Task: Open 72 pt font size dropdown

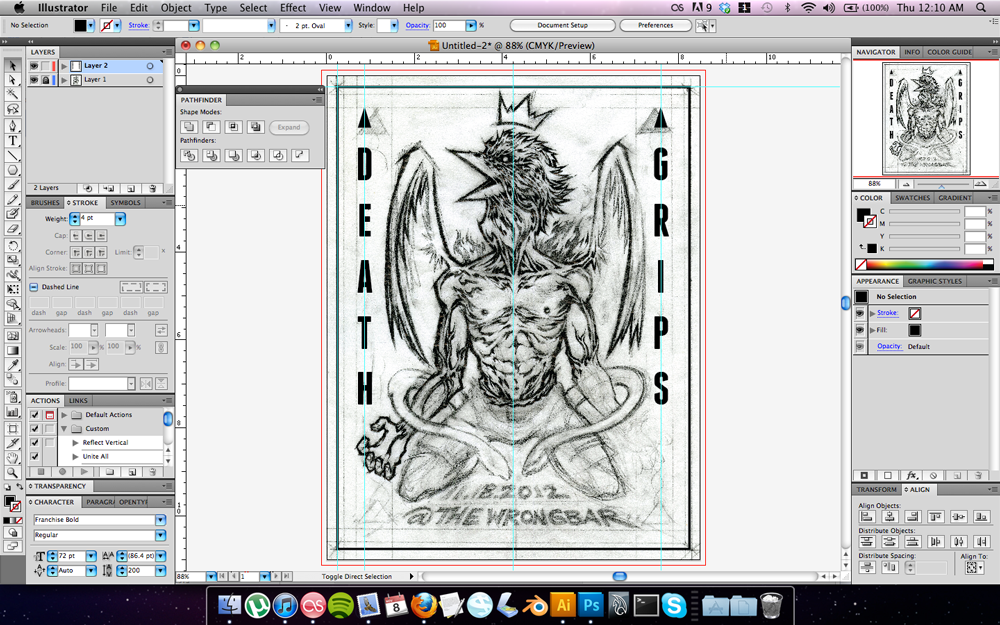Action: pyautogui.click(x=91, y=556)
